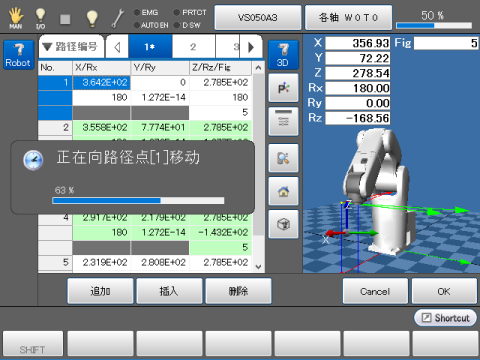Click the Y/Ry column header
This screenshot has width=480, height=360.
pos(160,68)
